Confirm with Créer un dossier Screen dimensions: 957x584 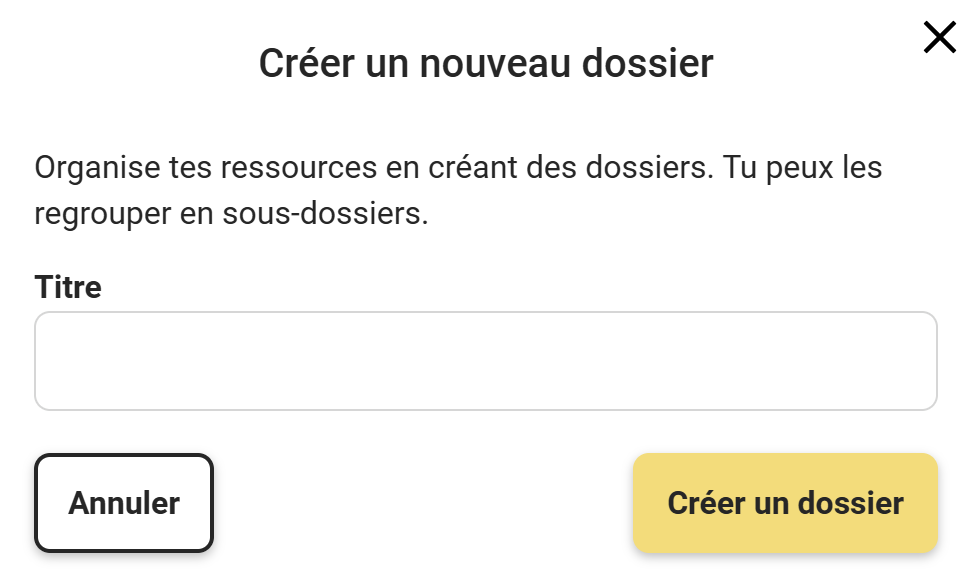(x=785, y=503)
